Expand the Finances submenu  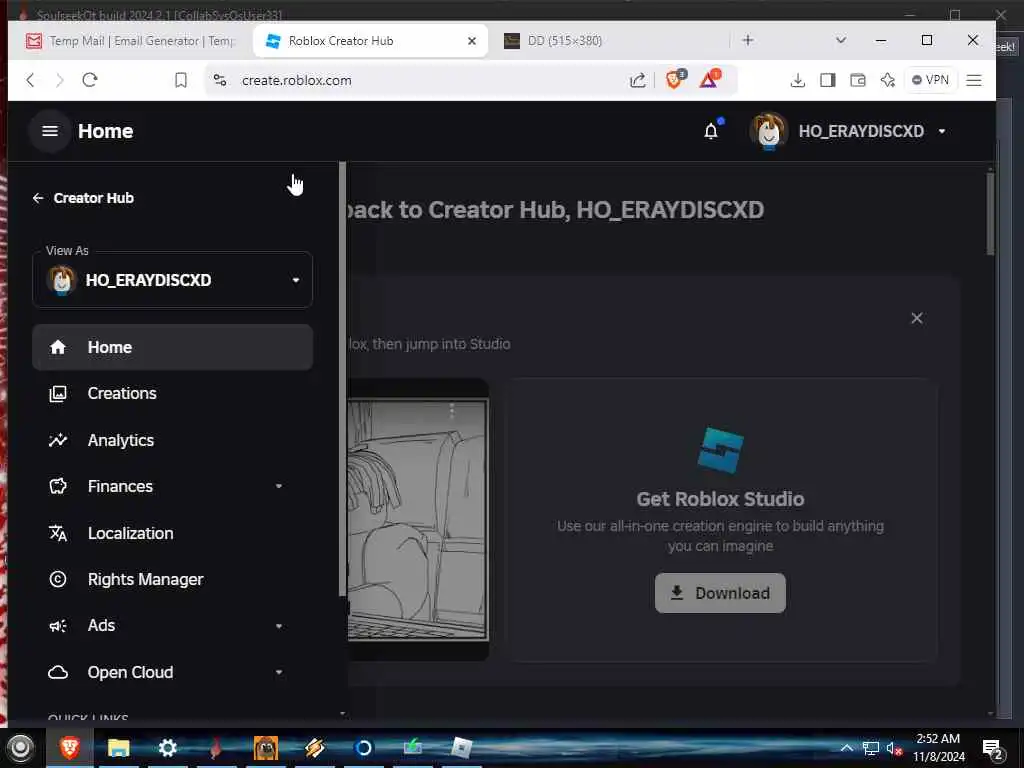pyautogui.click(x=279, y=487)
